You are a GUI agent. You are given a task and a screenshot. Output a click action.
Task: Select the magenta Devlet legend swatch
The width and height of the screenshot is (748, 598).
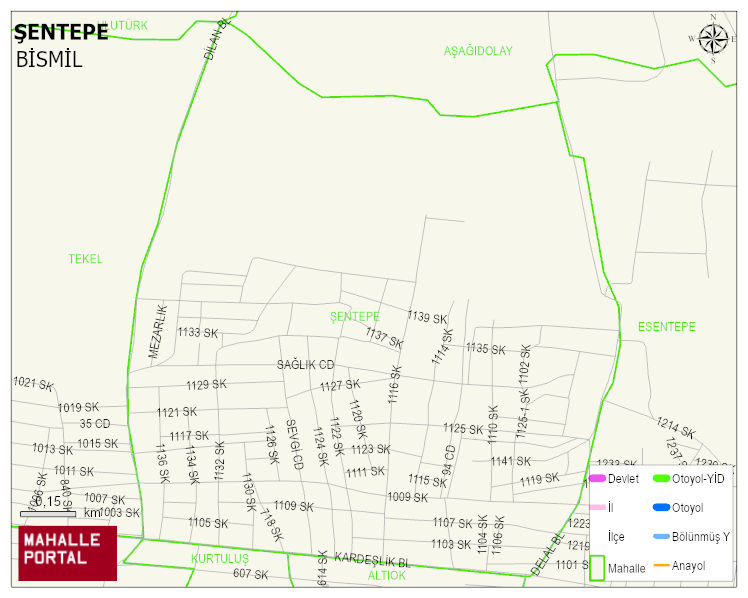(x=597, y=479)
